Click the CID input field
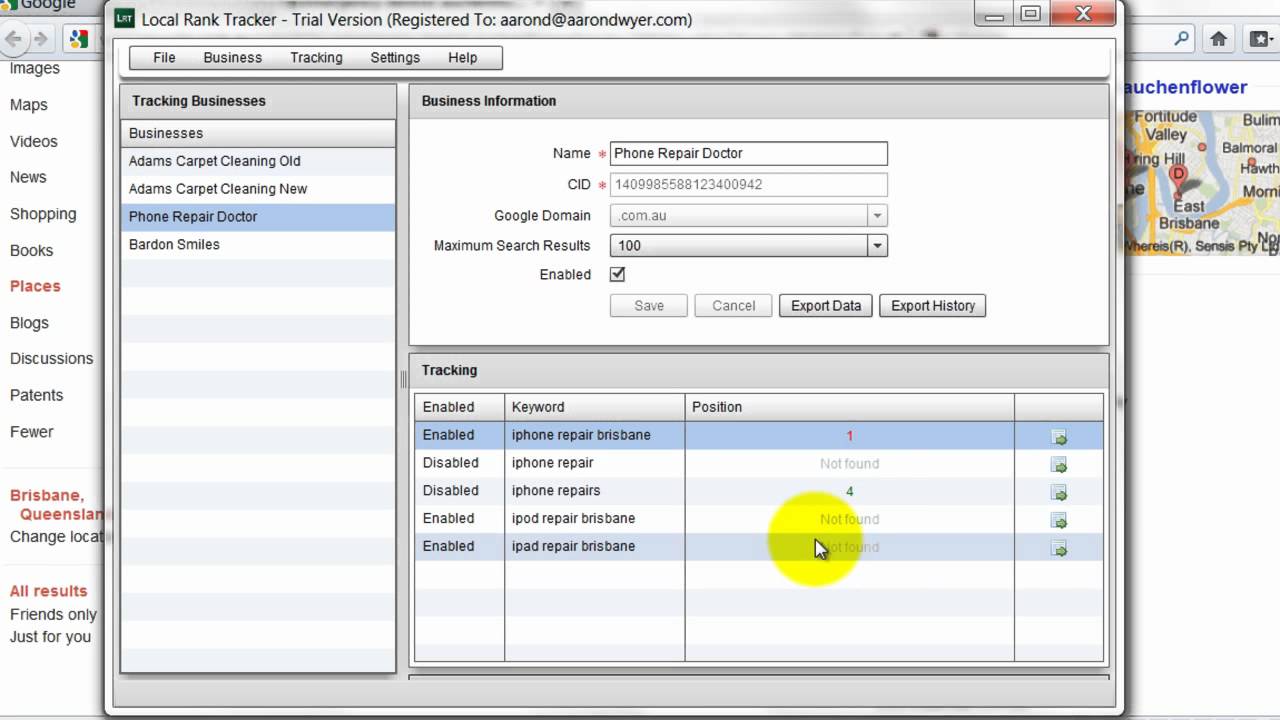The width and height of the screenshot is (1280, 720). (748, 184)
